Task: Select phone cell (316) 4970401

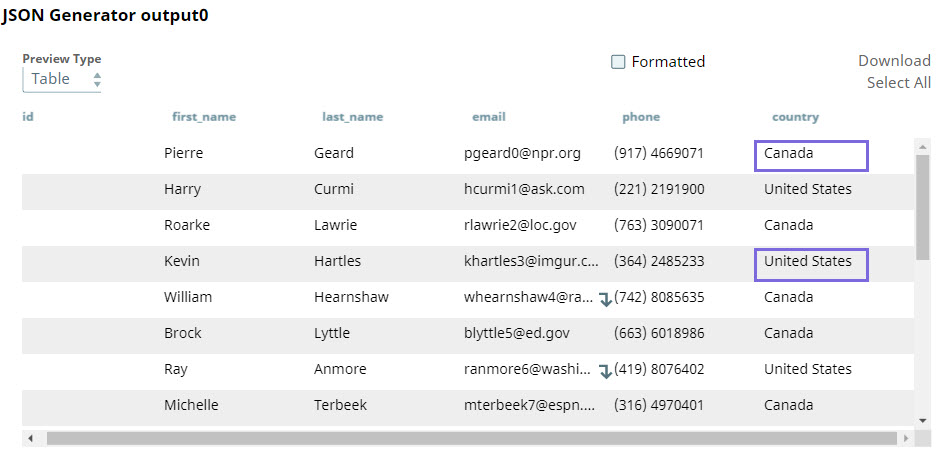Action: (659, 405)
